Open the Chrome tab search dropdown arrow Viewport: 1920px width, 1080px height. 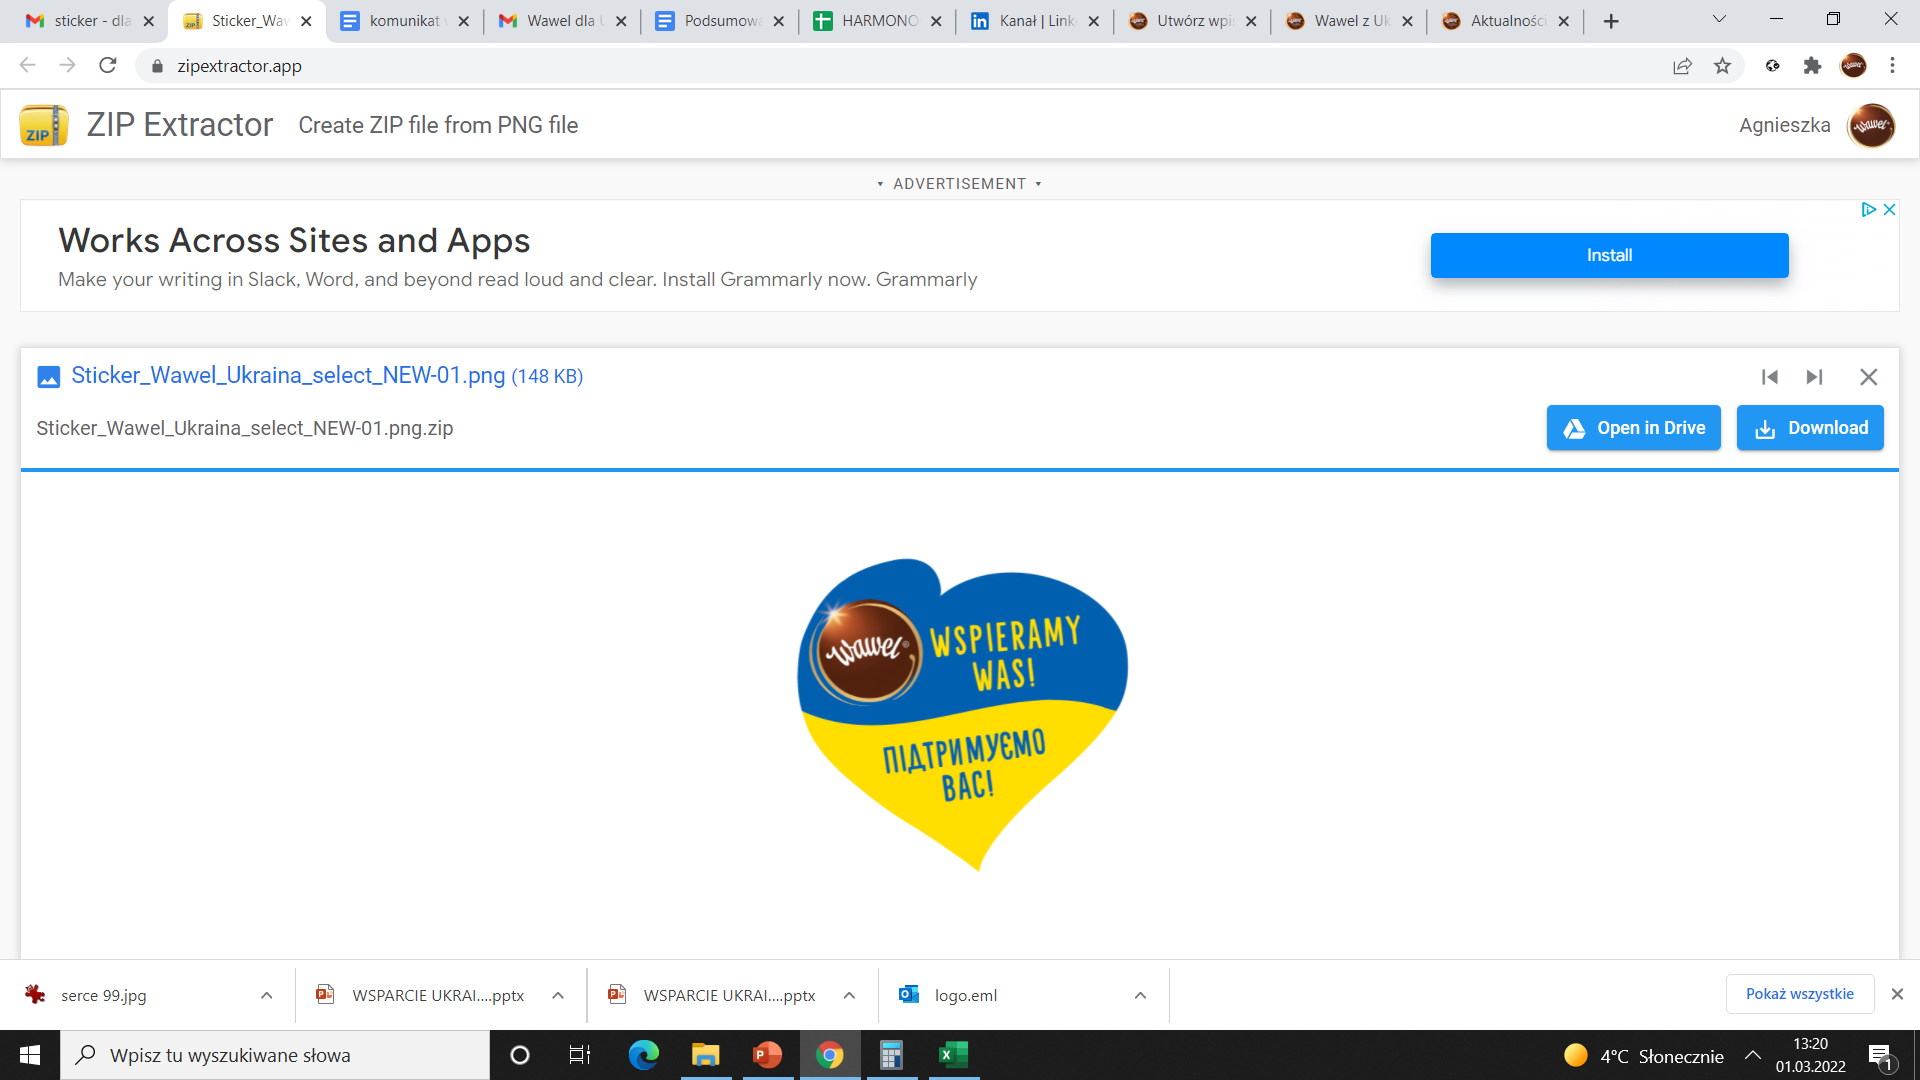click(x=1719, y=20)
